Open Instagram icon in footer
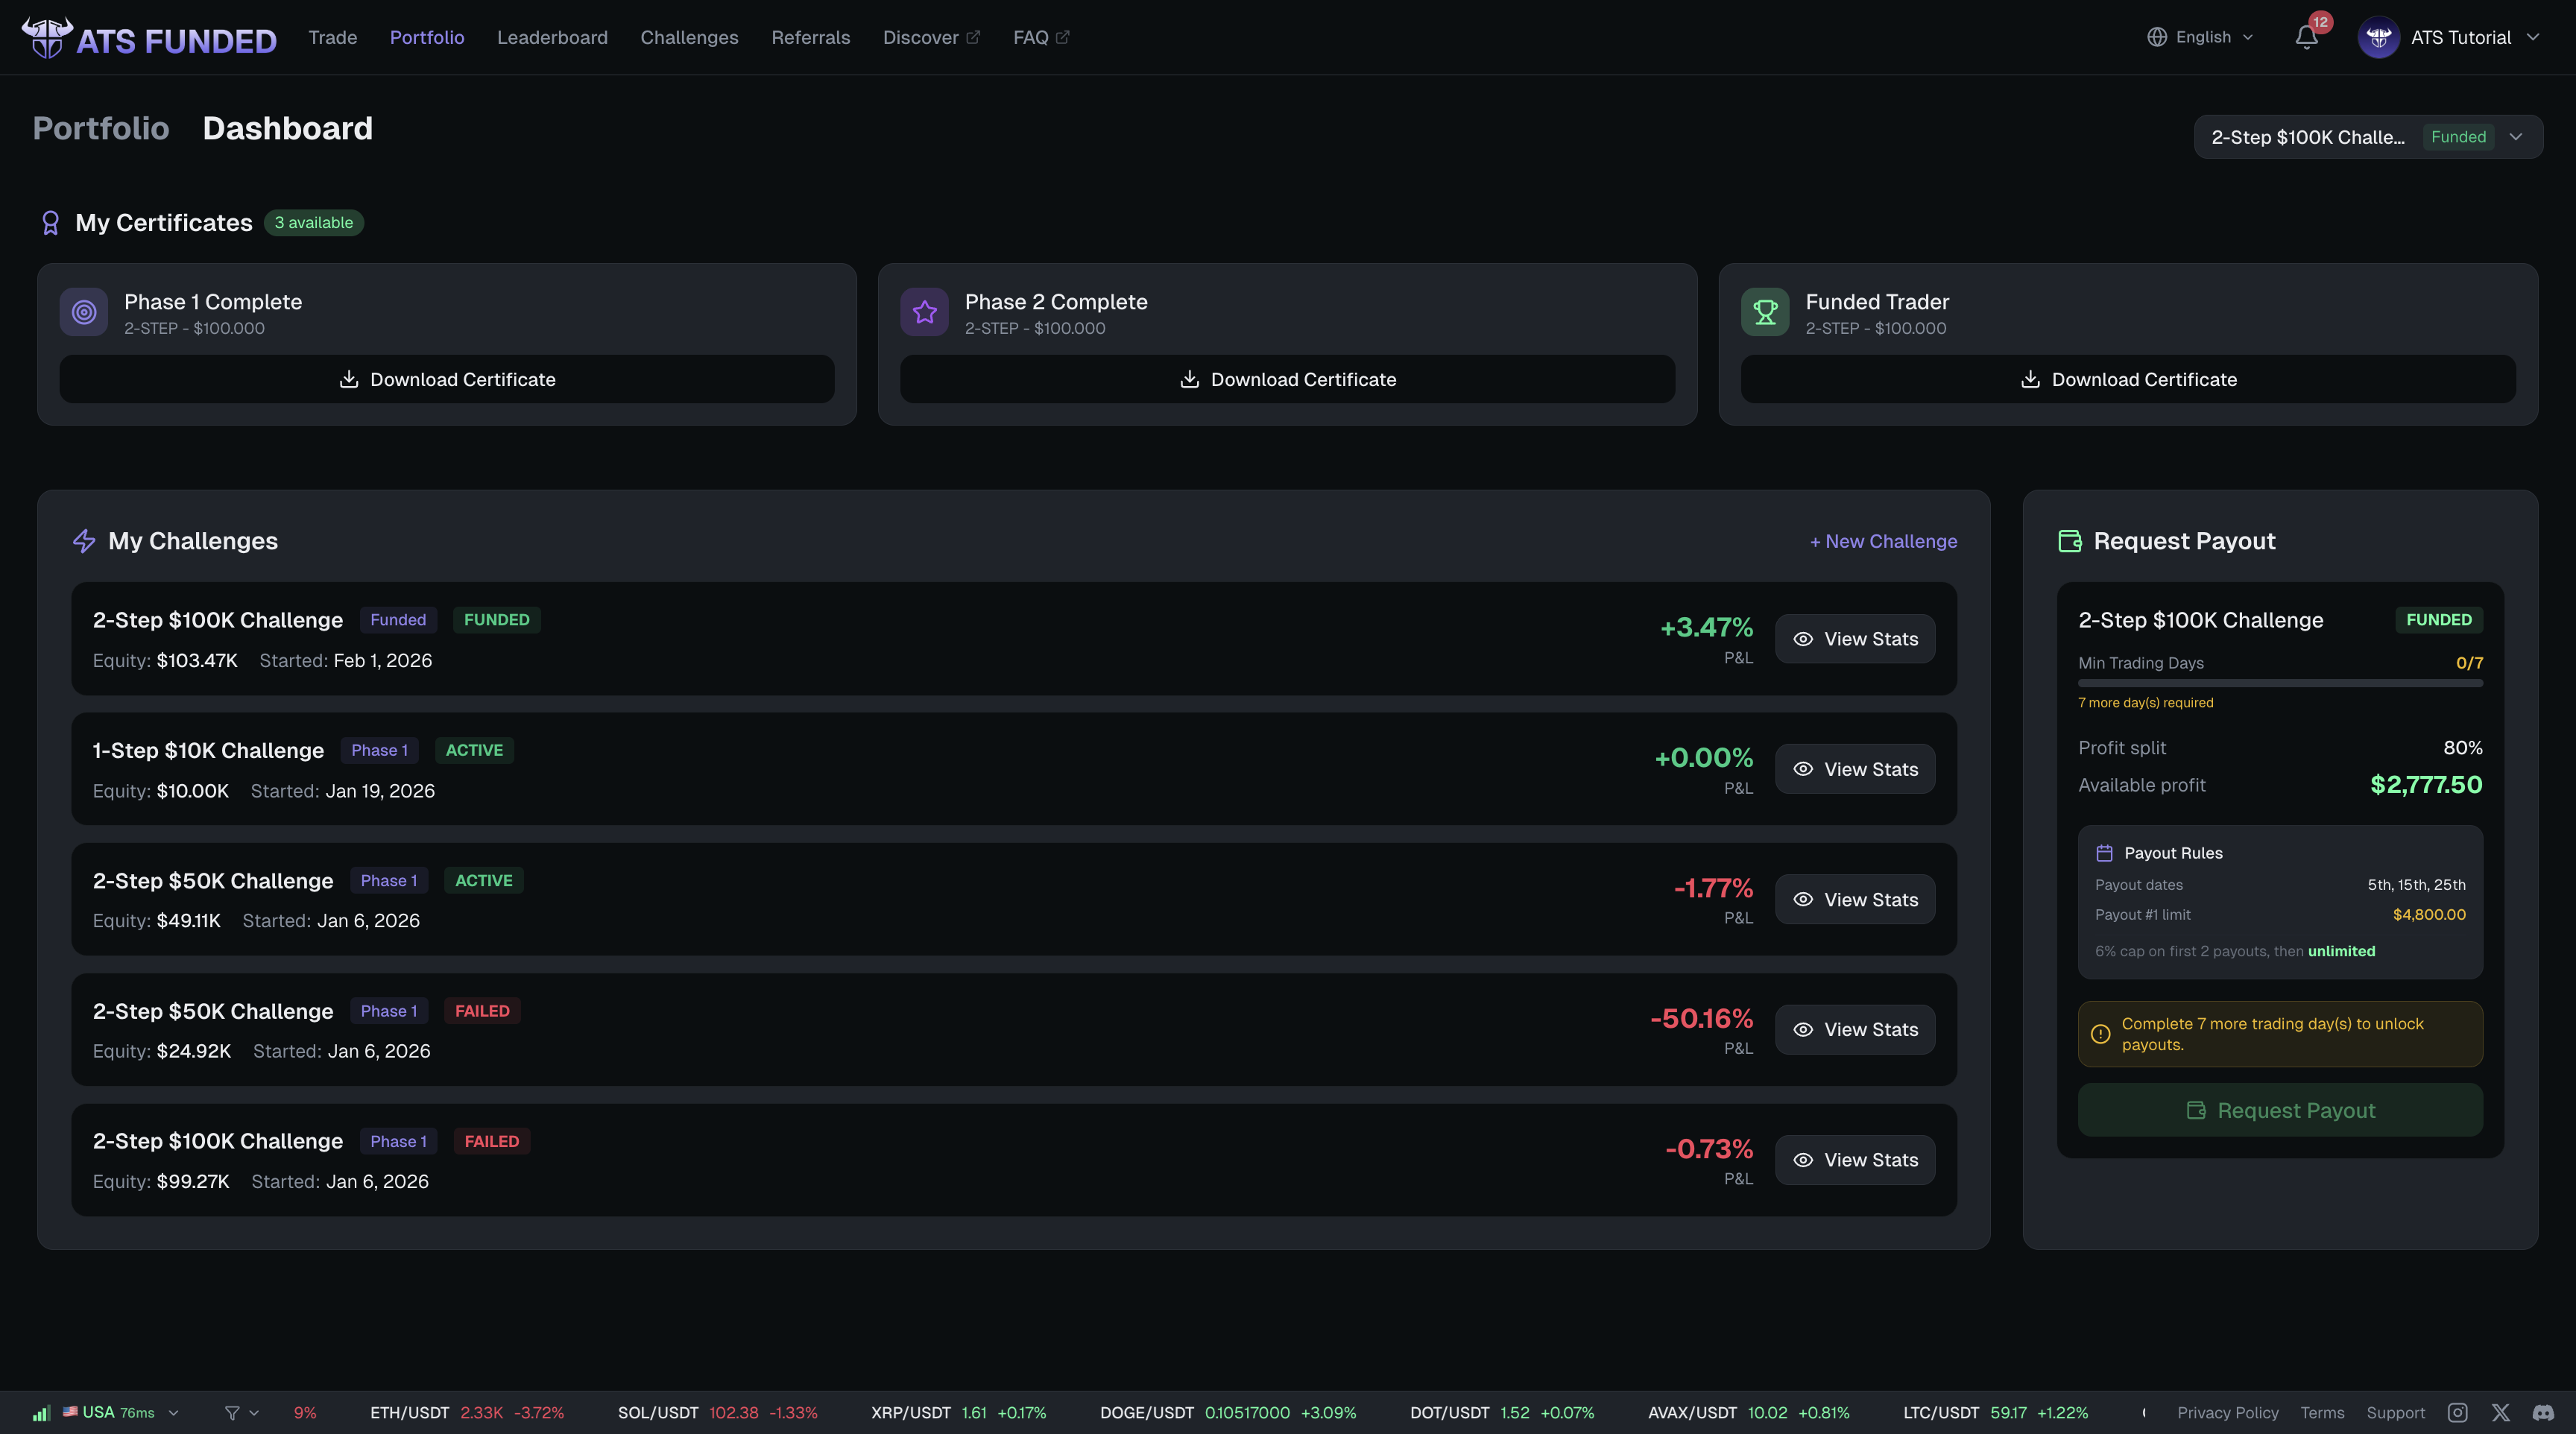The image size is (2576, 1434). (2457, 1412)
